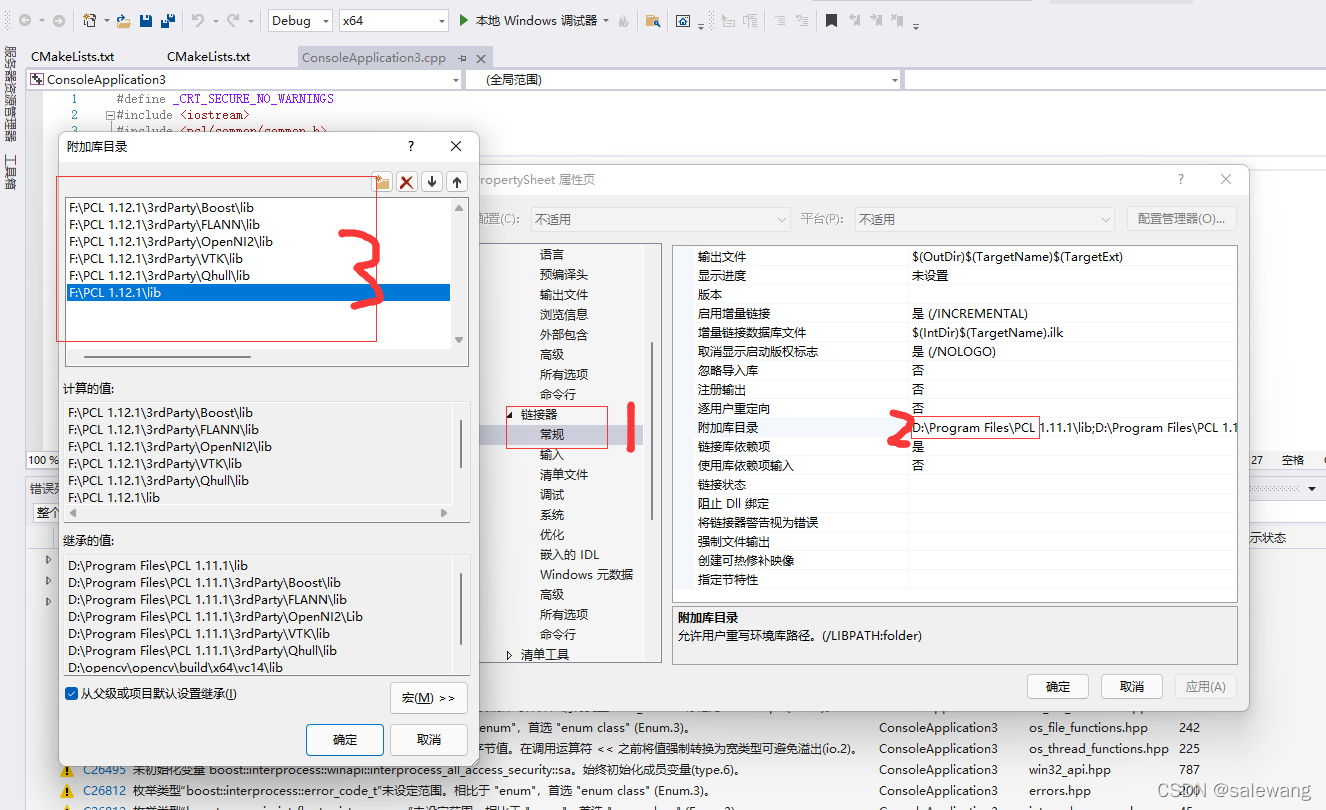Click the new item toolbar icon
The image size is (1326, 810).
tap(90, 20)
